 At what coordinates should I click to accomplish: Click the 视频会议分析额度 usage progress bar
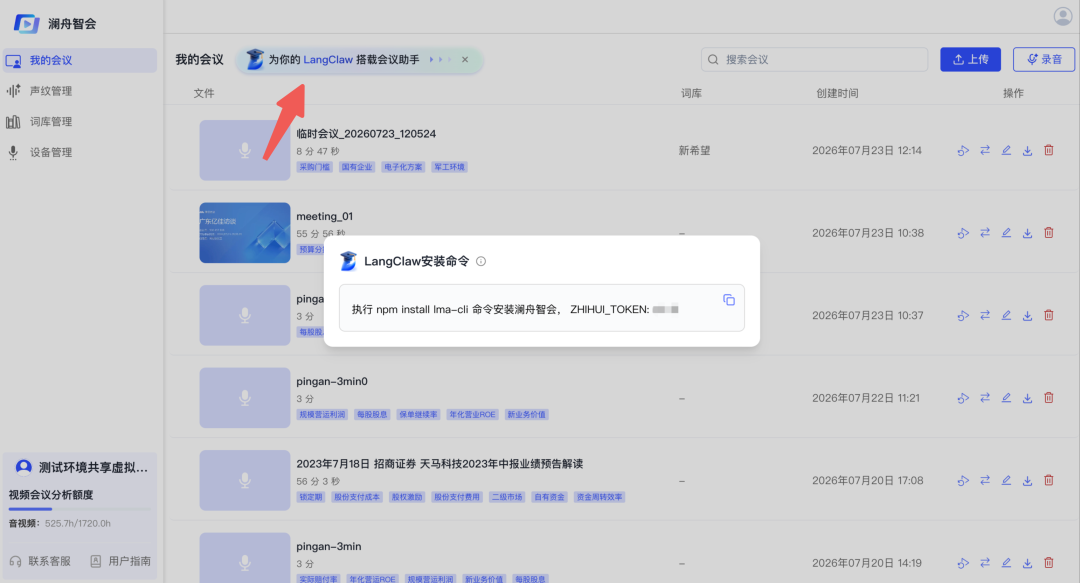[79, 509]
